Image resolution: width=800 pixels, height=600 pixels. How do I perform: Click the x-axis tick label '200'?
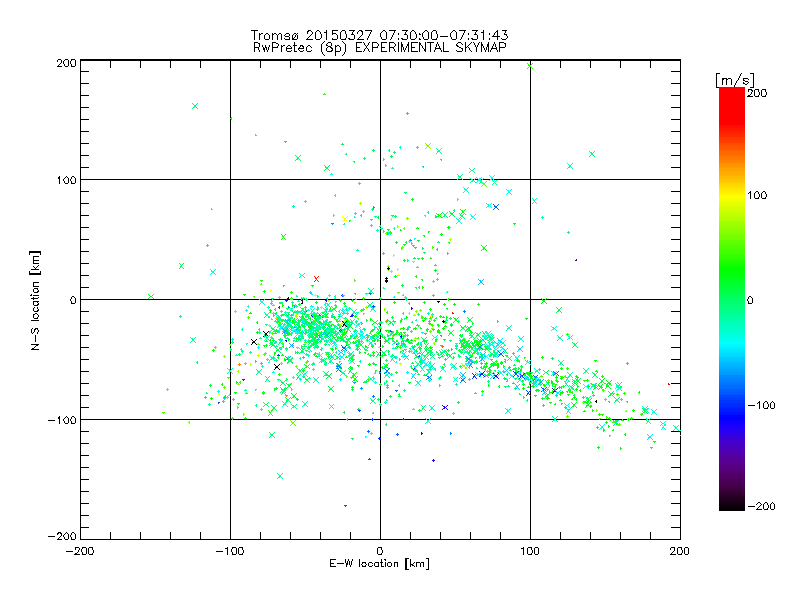tap(680, 551)
